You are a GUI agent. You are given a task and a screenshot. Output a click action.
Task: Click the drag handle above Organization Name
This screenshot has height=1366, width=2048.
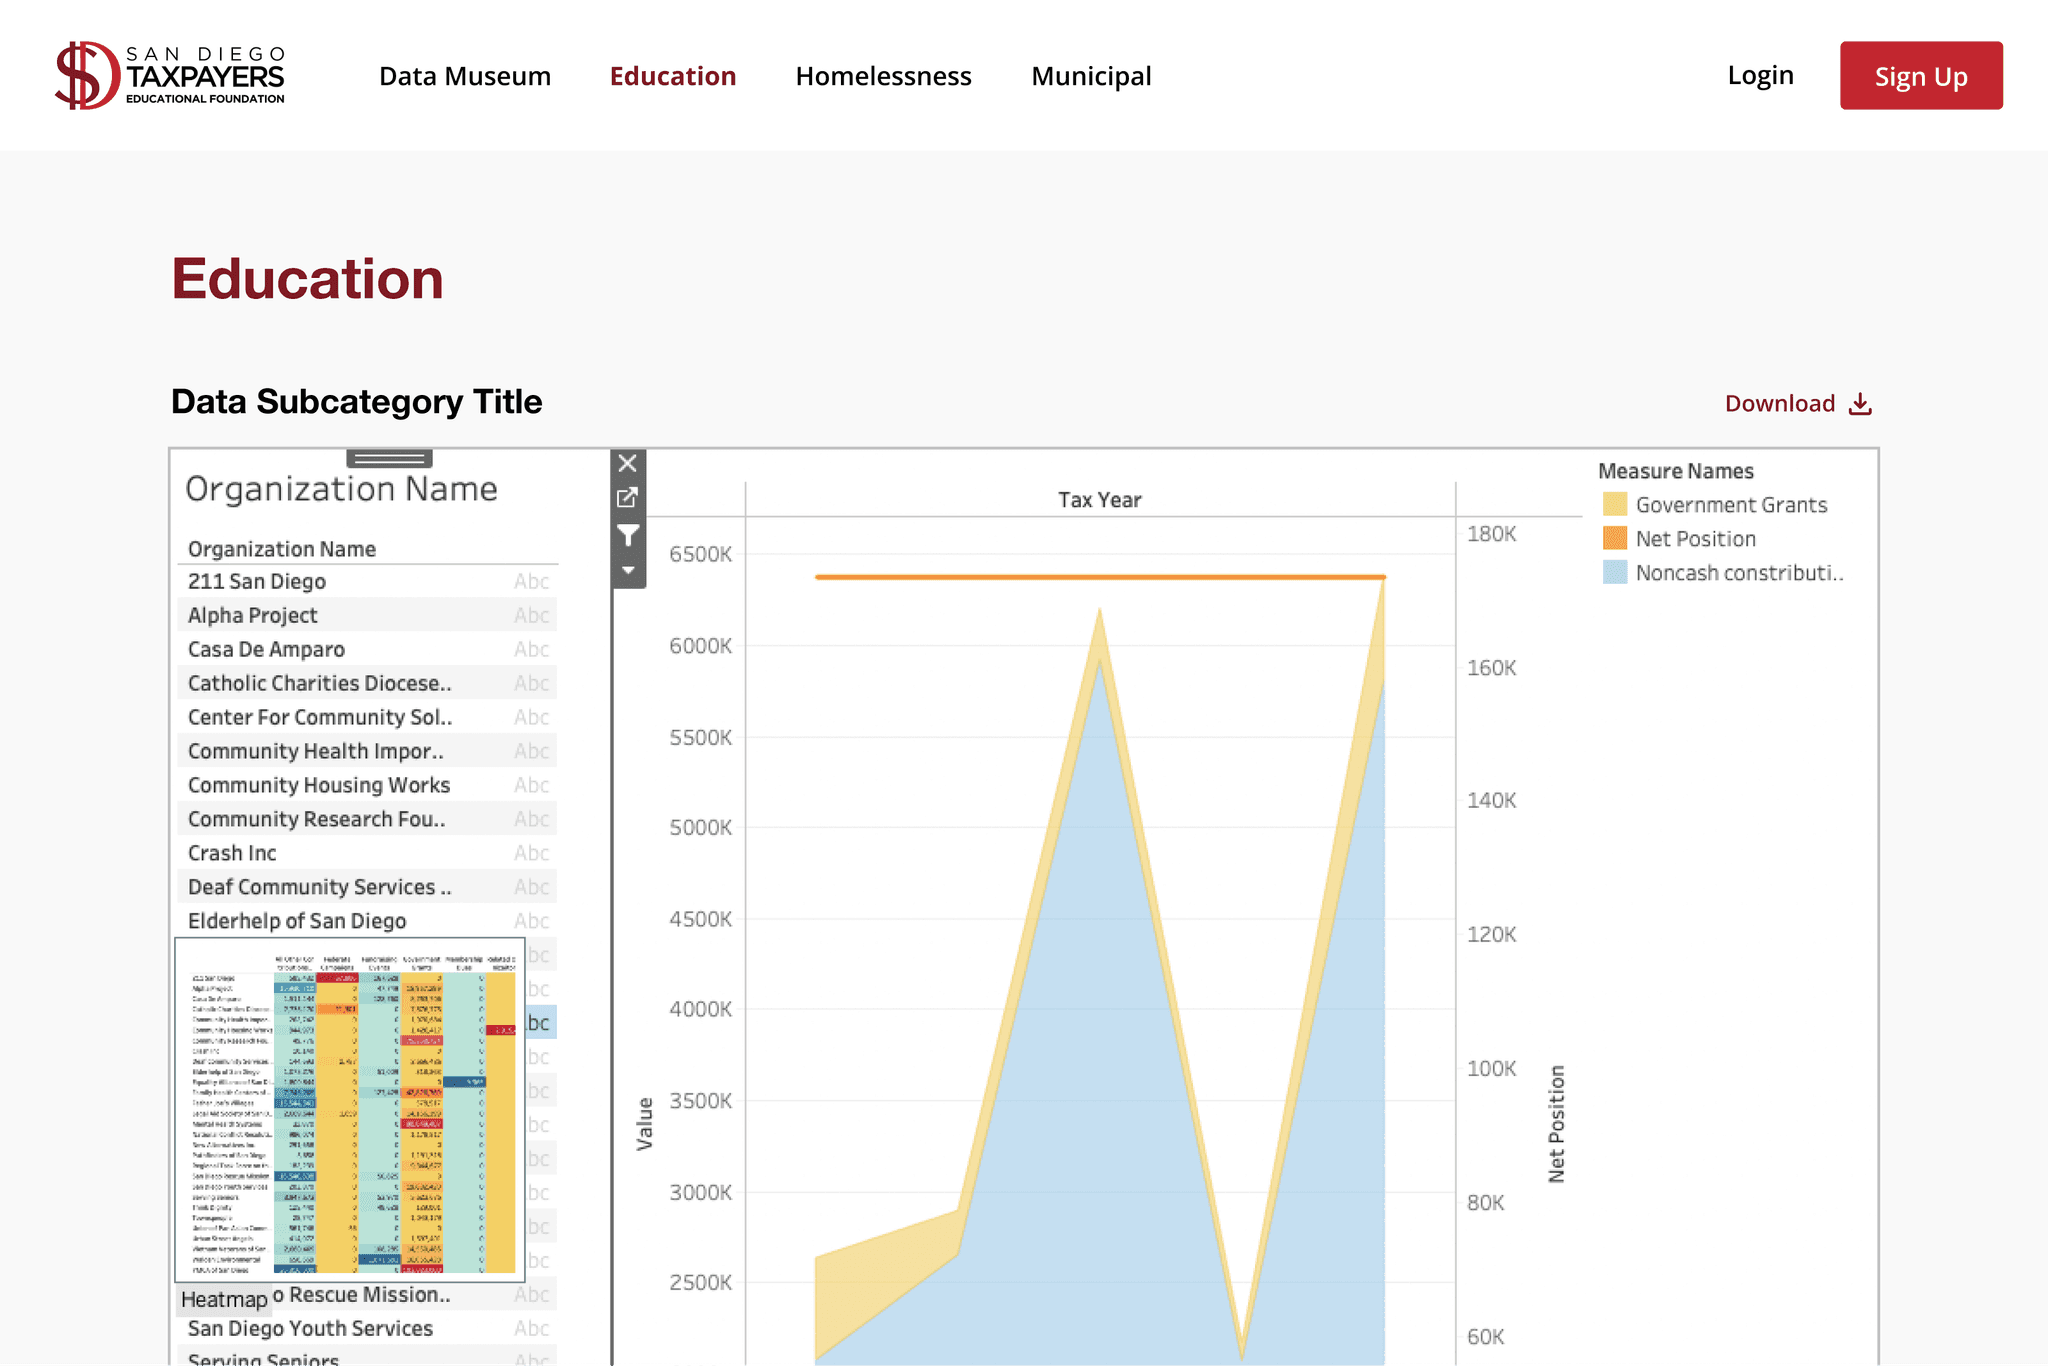(x=389, y=459)
